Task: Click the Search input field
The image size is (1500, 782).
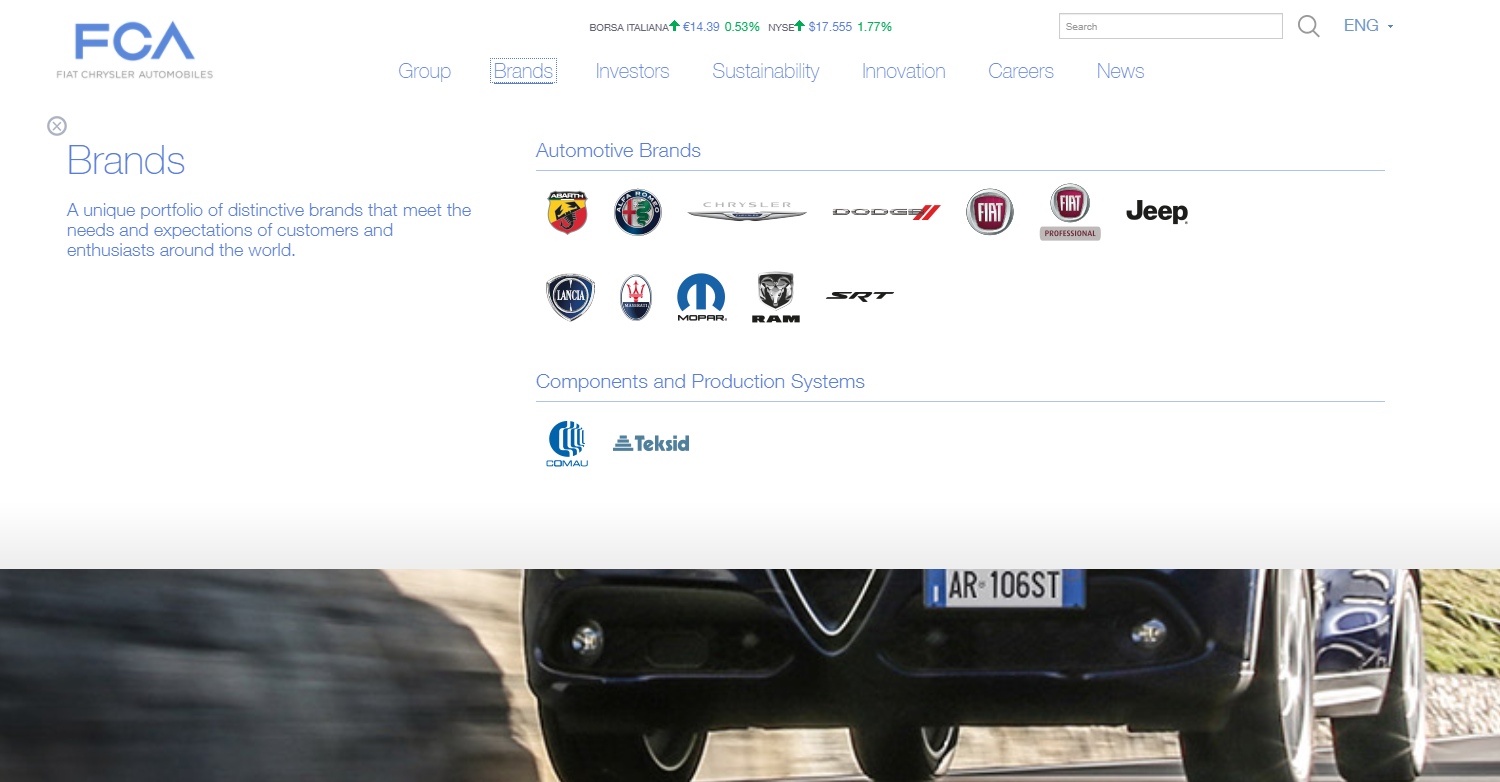Action: point(1170,26)
